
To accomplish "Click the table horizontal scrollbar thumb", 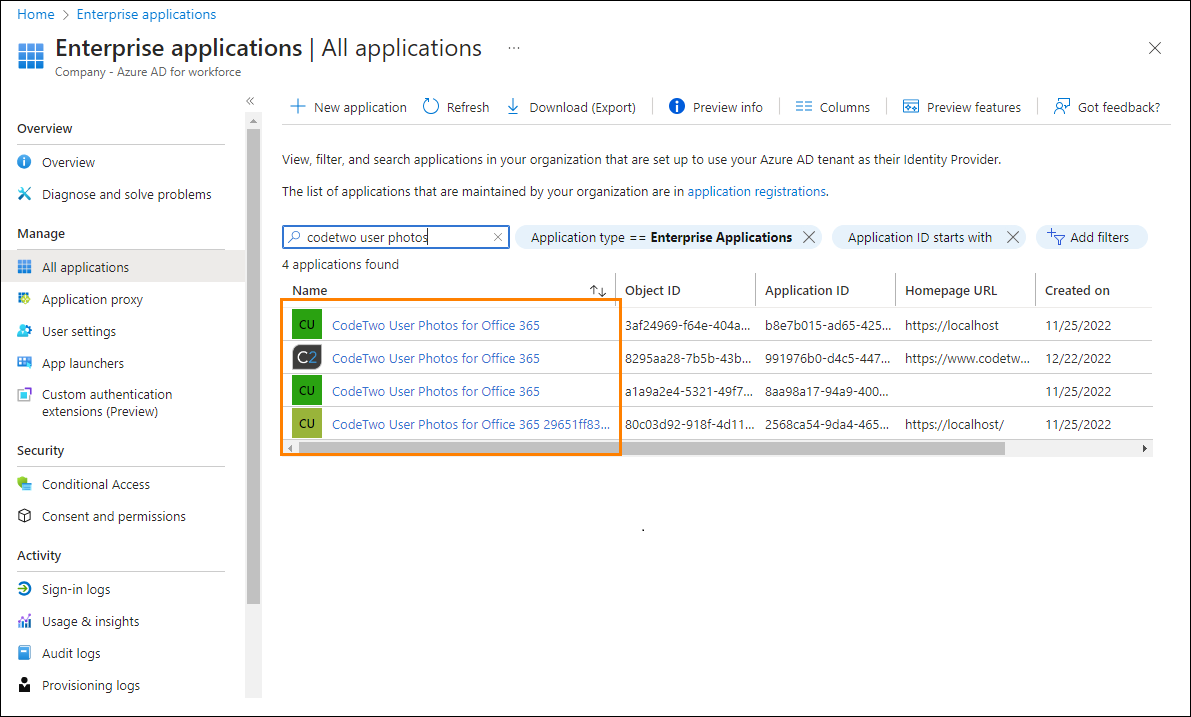I will pyautogui.click(x=652, y=448).
